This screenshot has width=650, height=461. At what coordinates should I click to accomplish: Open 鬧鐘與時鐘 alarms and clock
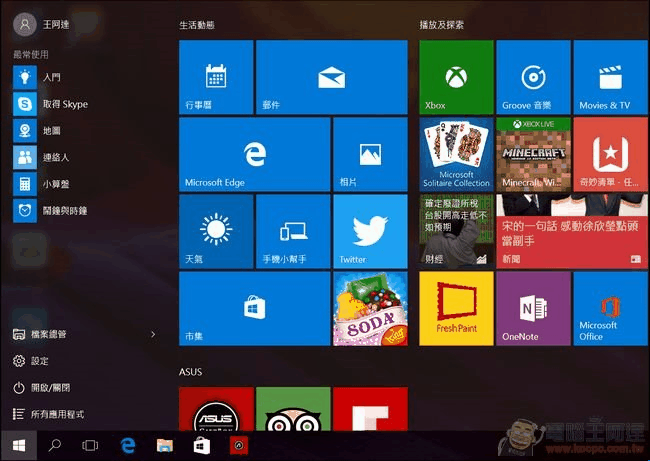point(51,210)
